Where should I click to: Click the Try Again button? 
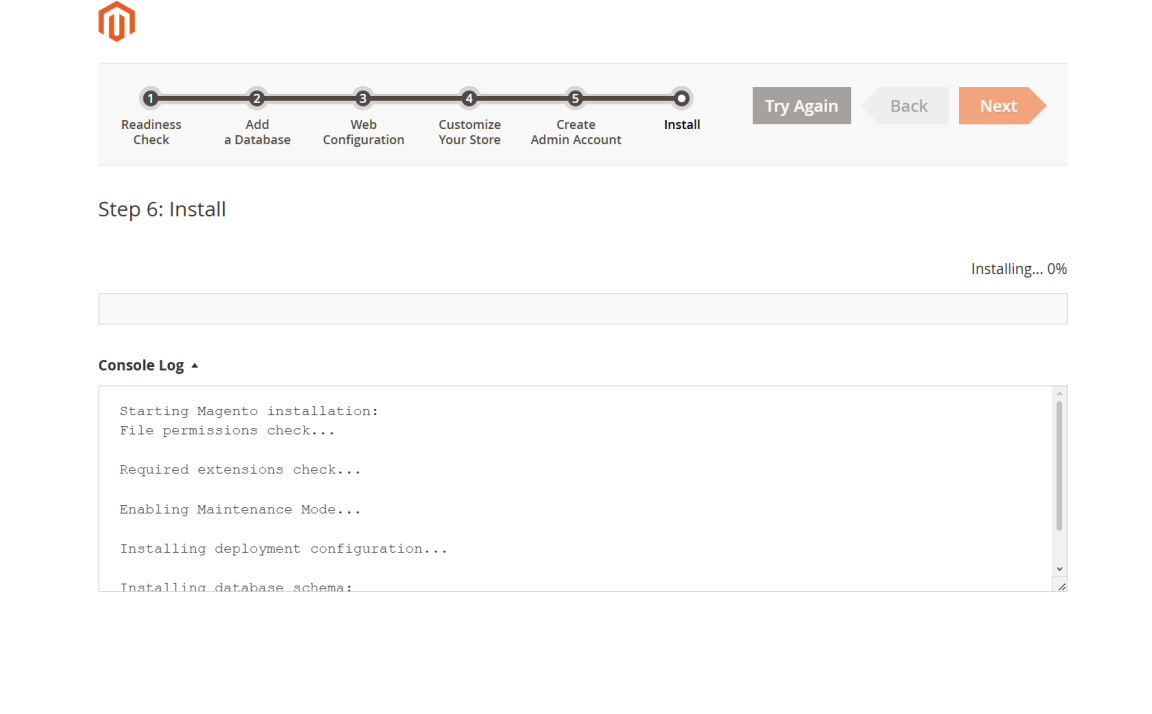[x=802, y=106]
